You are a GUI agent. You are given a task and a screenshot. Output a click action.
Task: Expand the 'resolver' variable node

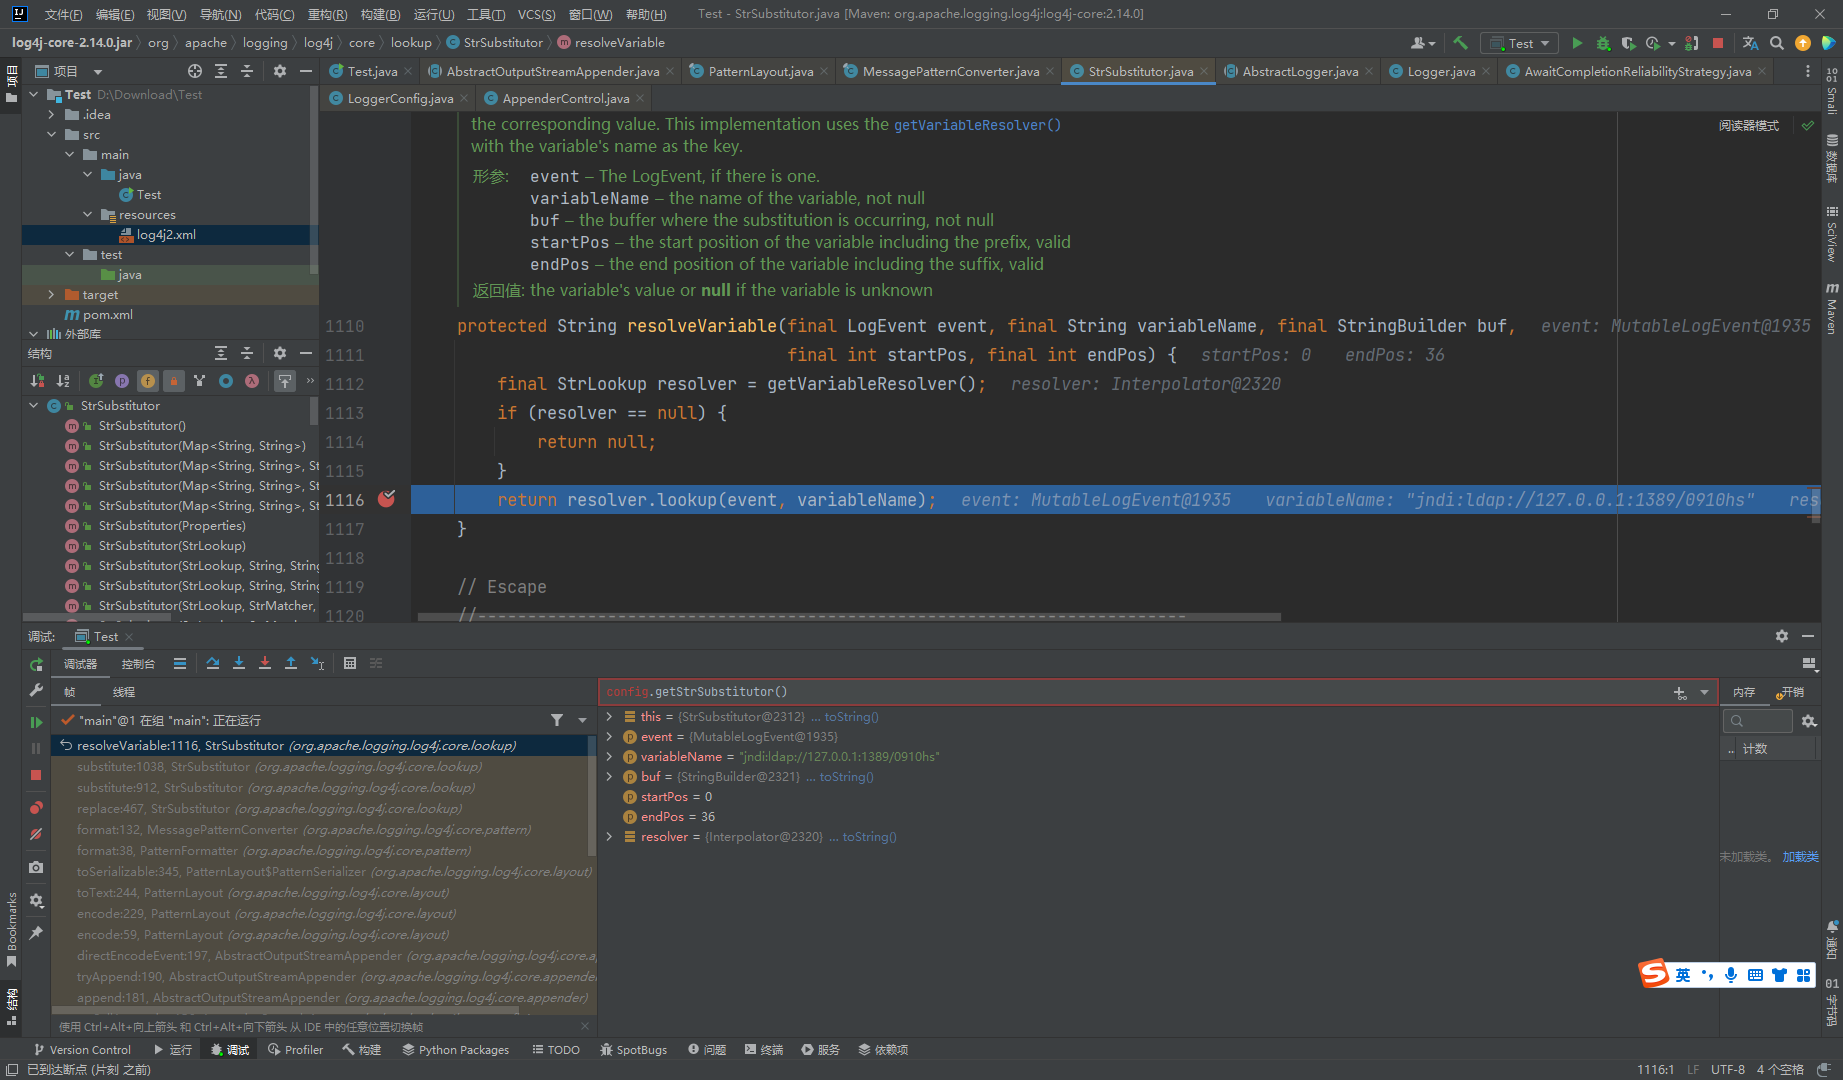[609, 837]
